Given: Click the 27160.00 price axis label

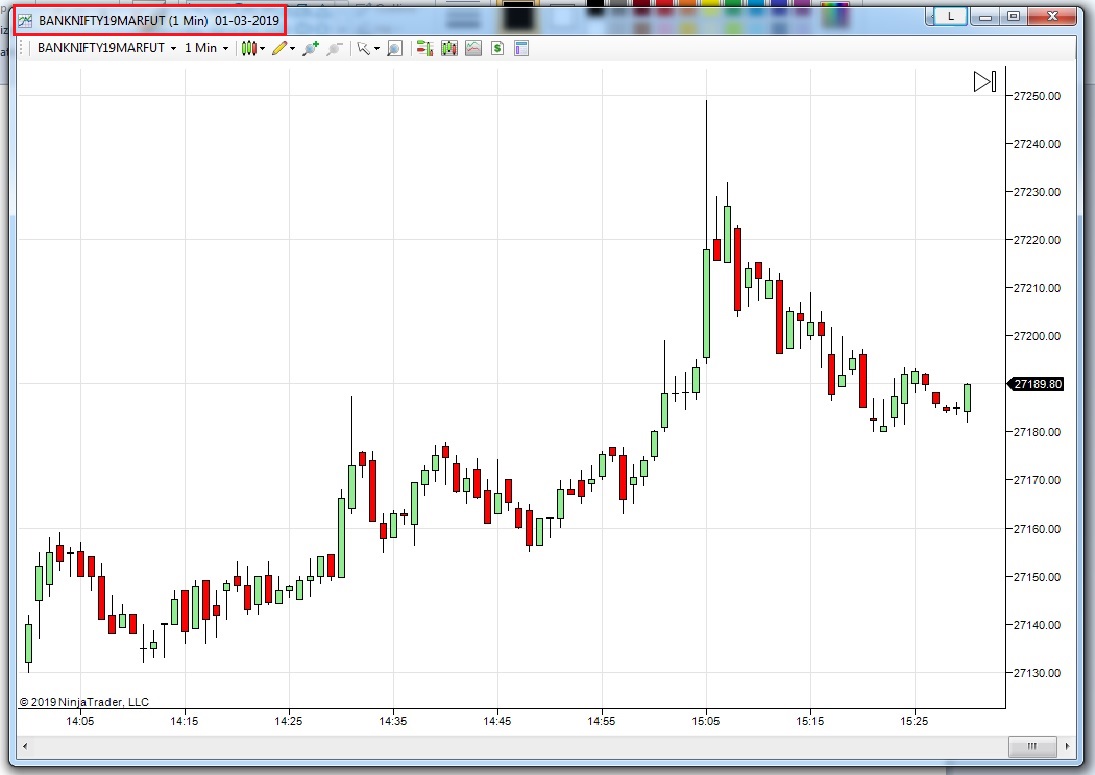Looking at the screenshot, I should click(x=1037, y=529).
